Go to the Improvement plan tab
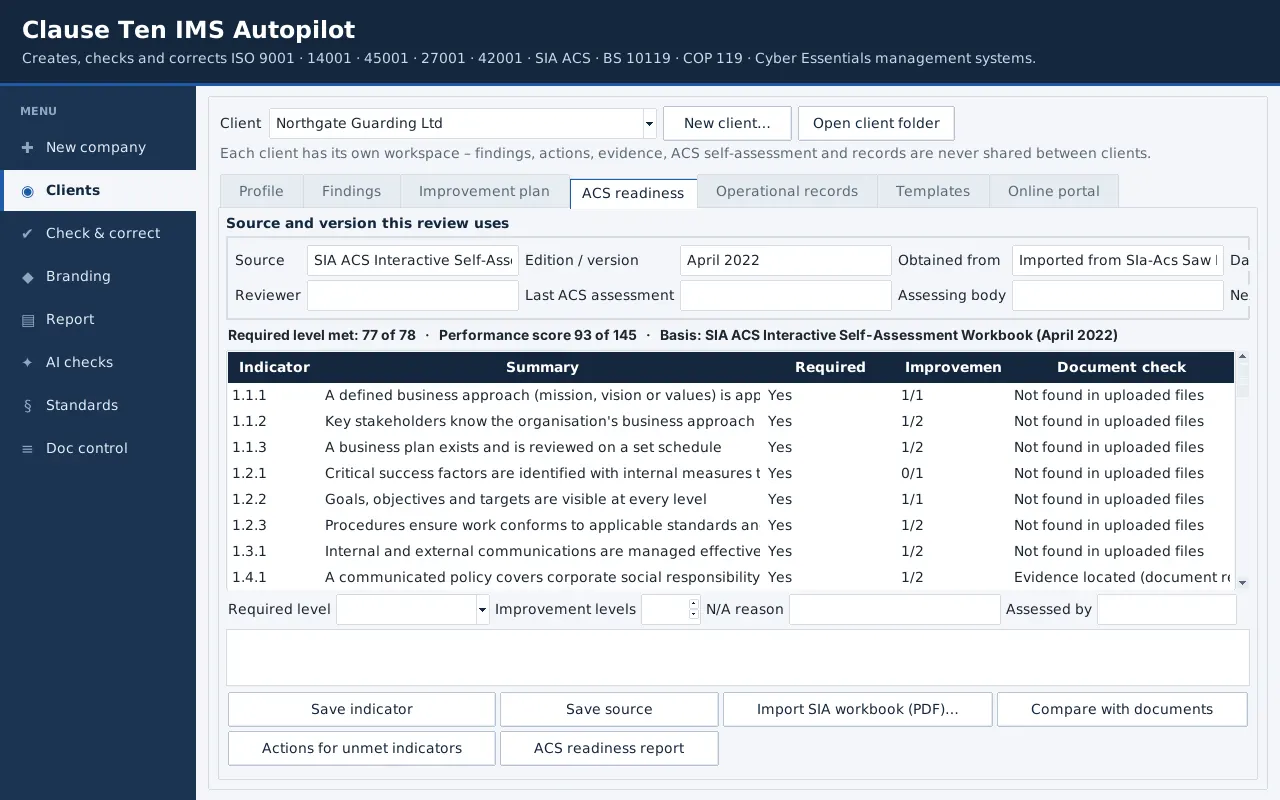This screenshot has width=1280, height=800. coord(484,191)
